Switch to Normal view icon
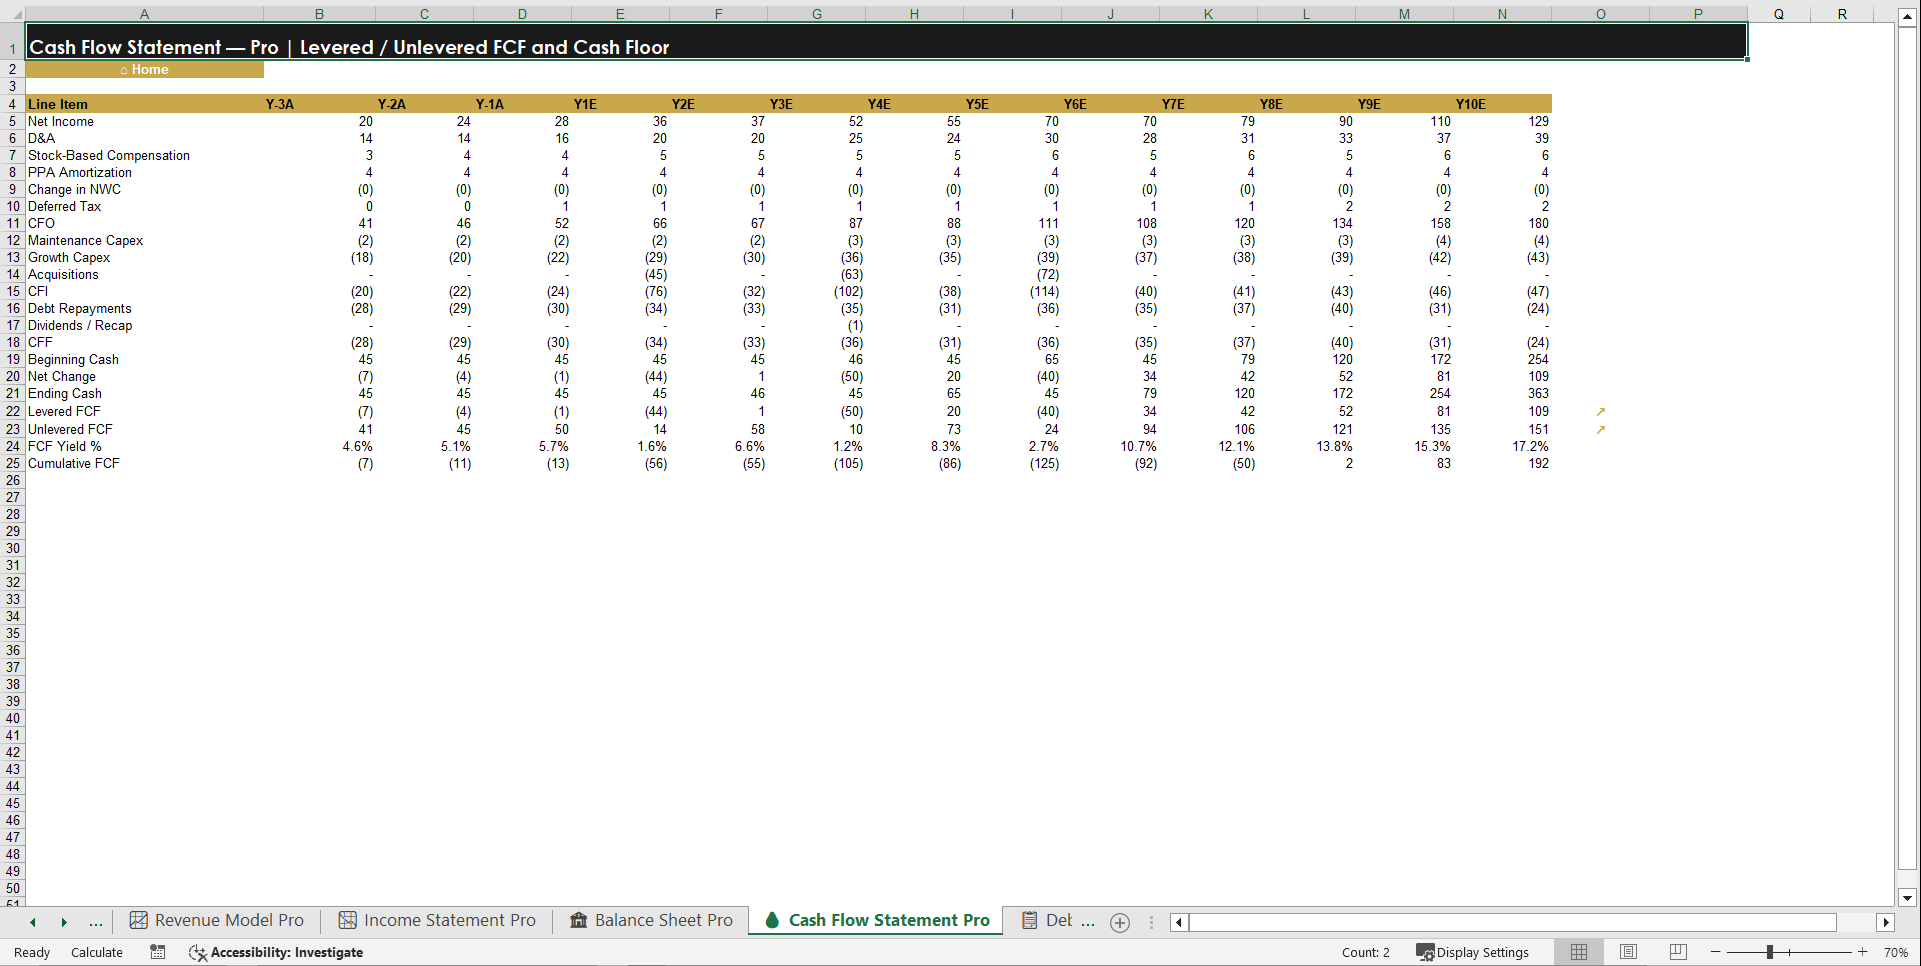Viewport: 1921px width, 966px height. coord(1579,952)
